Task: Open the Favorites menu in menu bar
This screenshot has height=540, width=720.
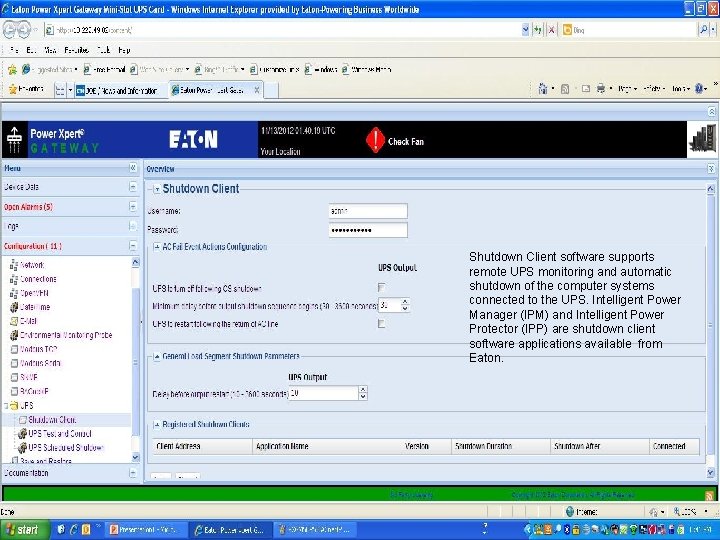Action: pyautogui.click(x=77, y=50)
